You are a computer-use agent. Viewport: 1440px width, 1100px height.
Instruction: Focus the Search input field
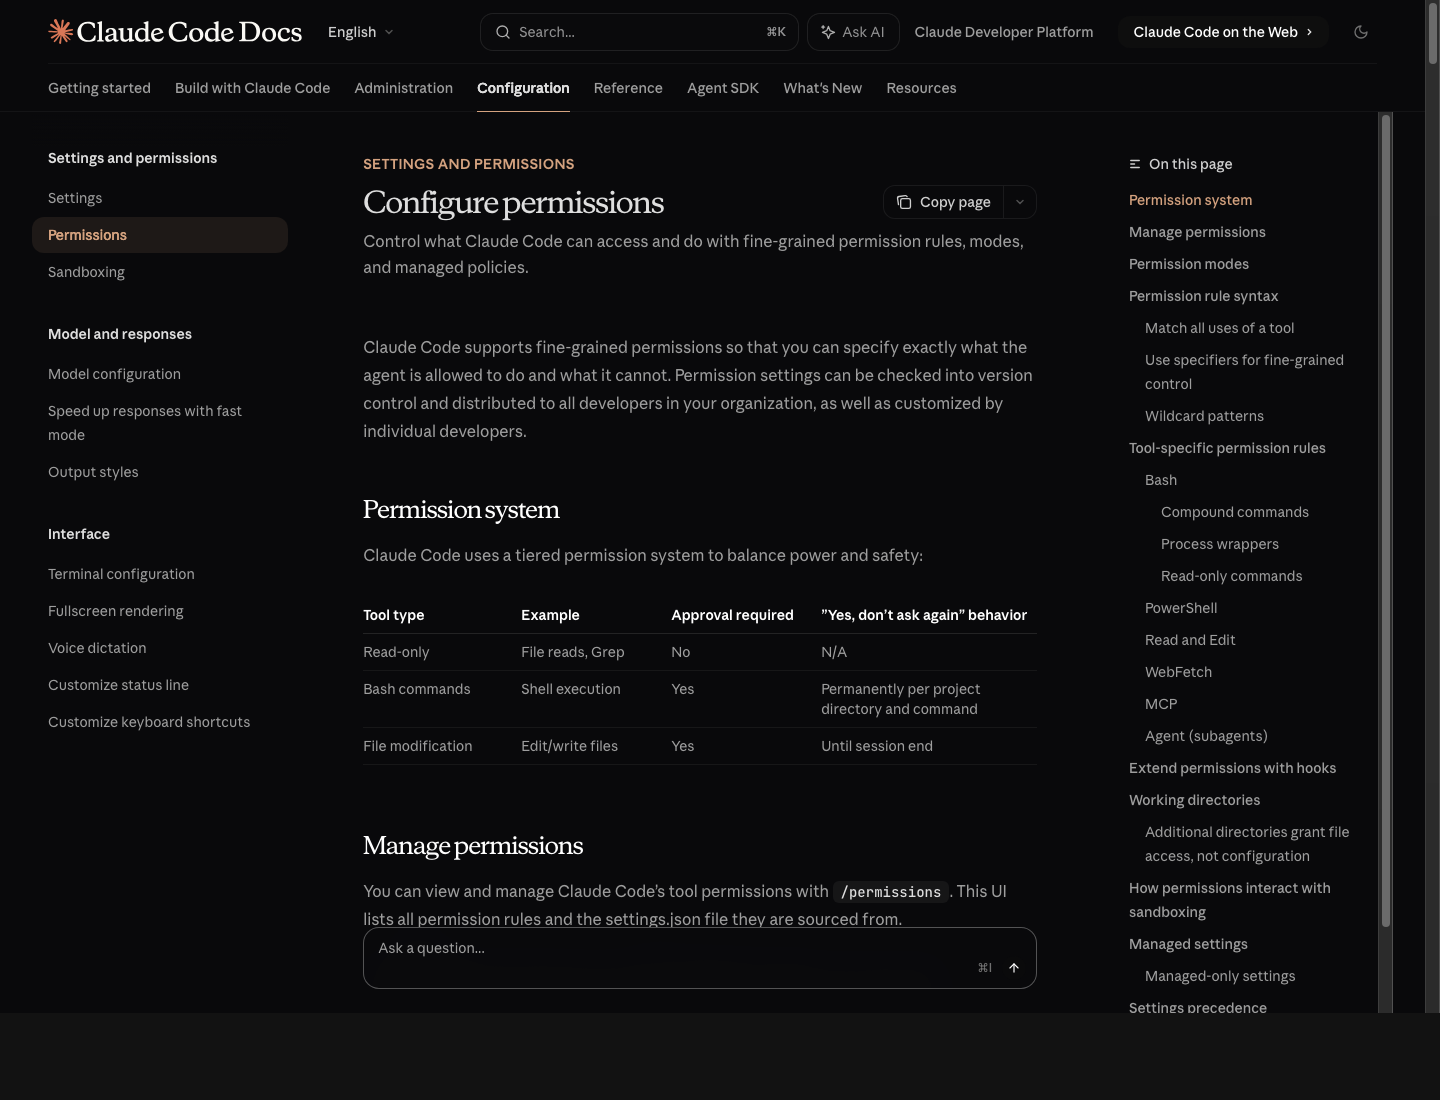tap(639, 32)
